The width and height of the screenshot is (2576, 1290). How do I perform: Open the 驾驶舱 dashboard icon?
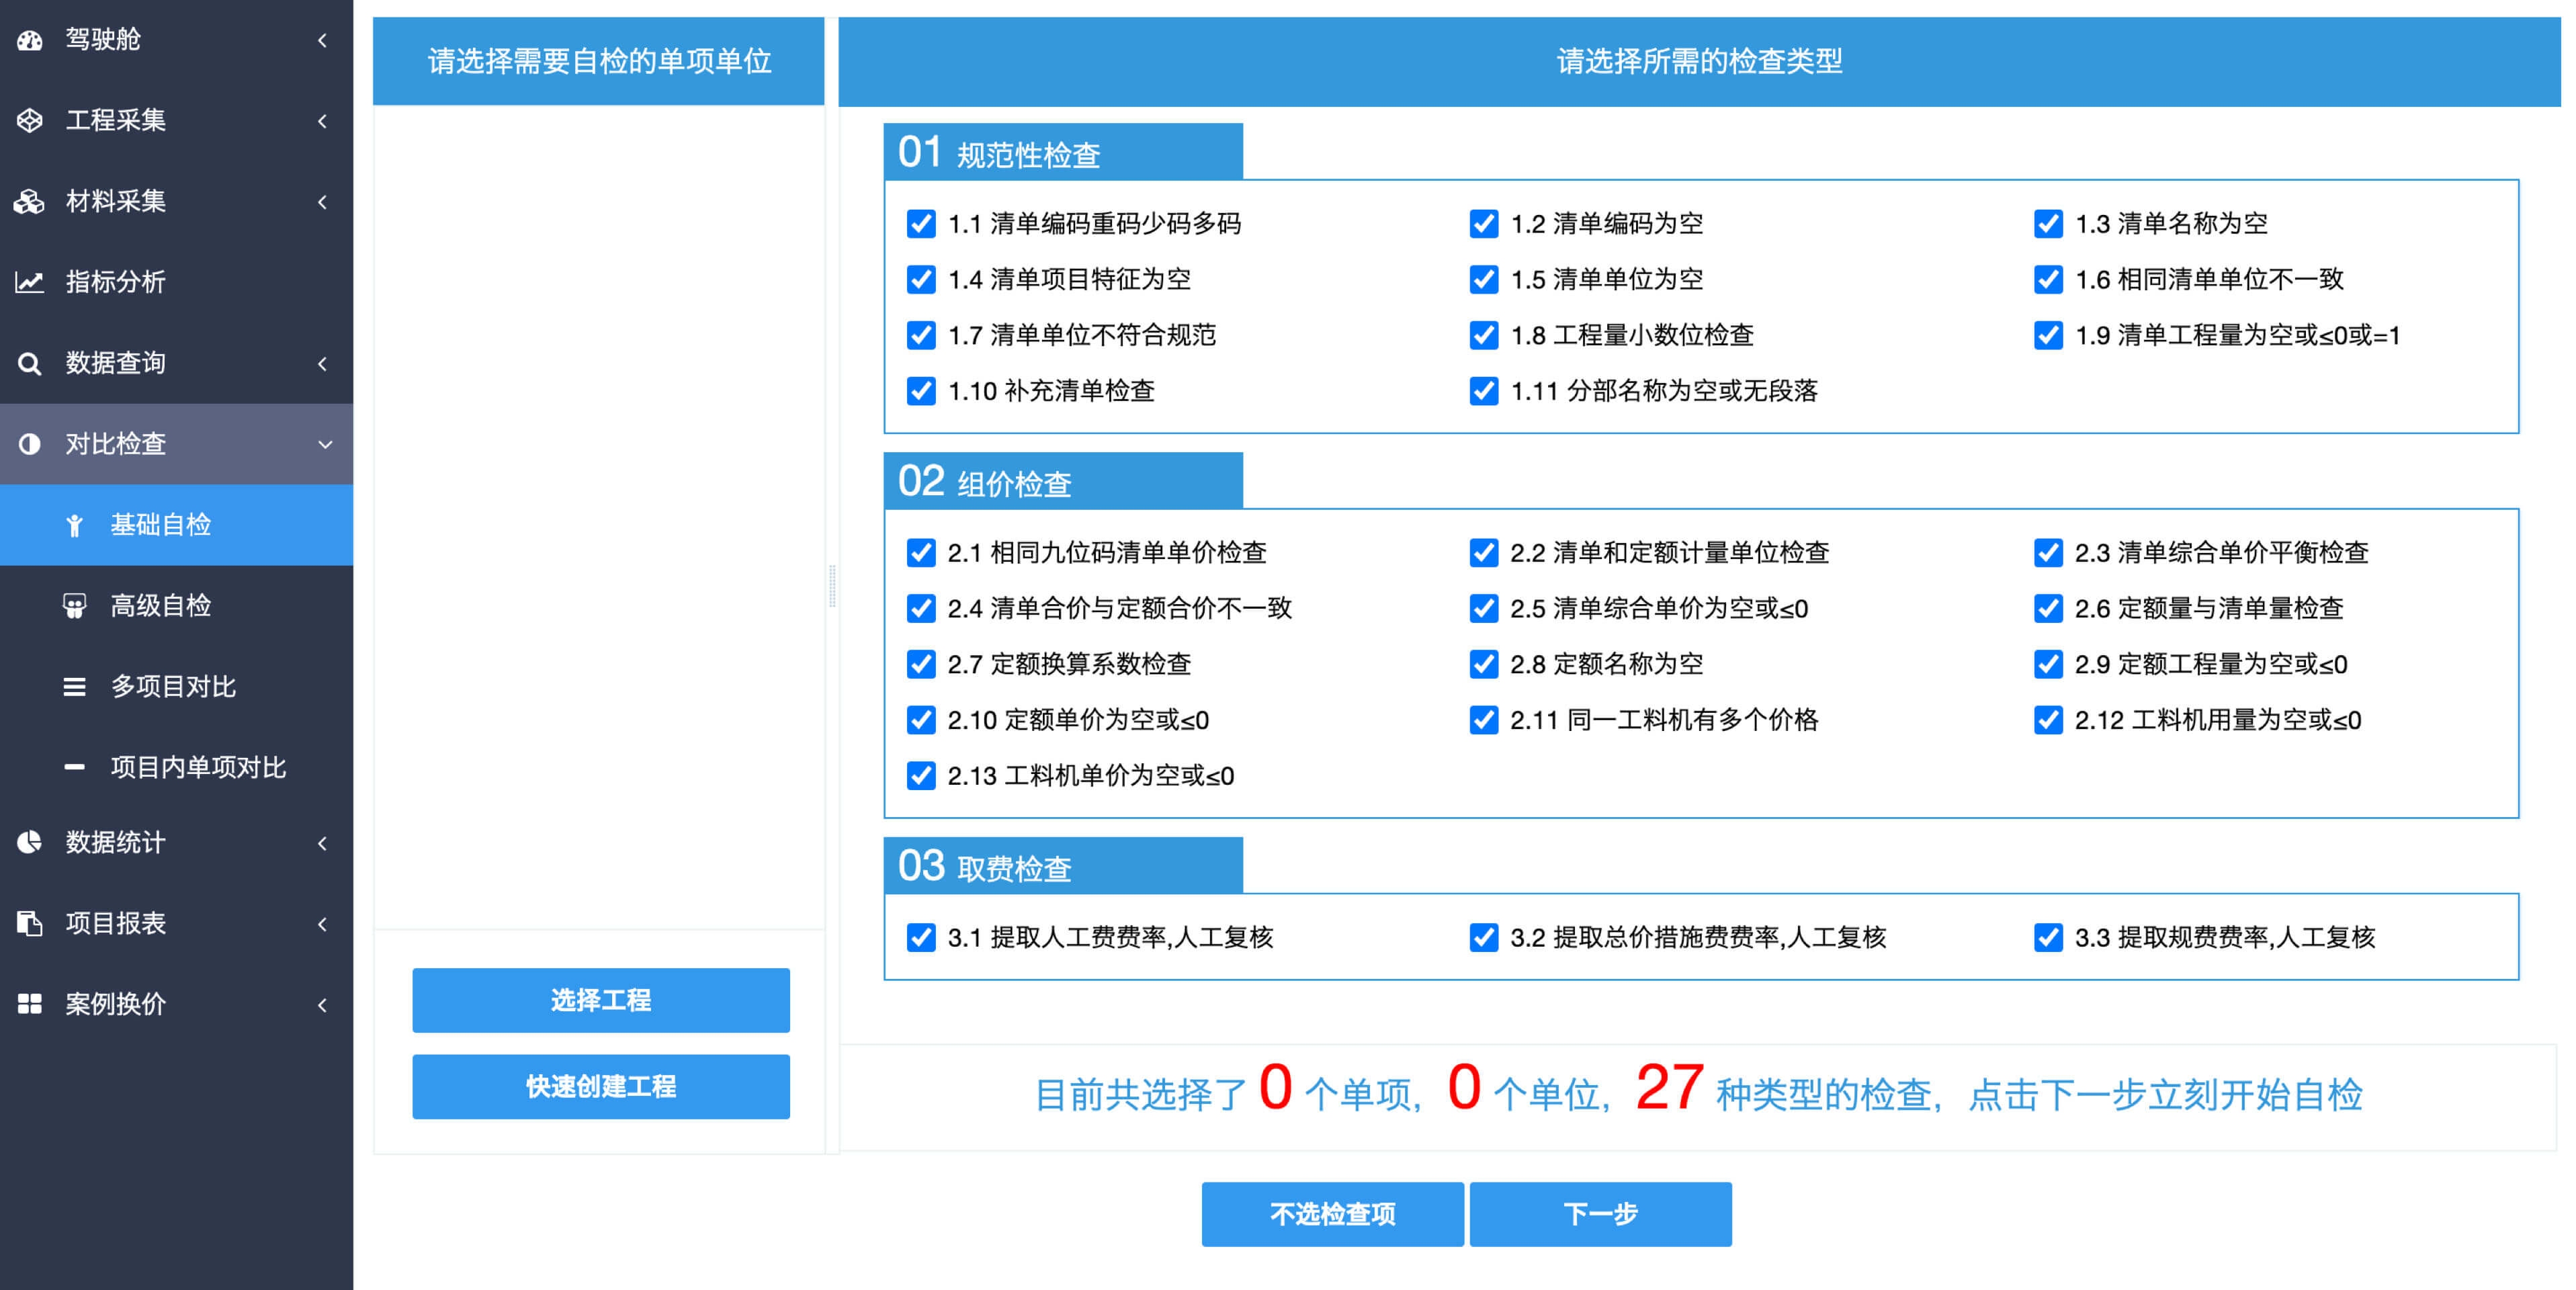29,40
